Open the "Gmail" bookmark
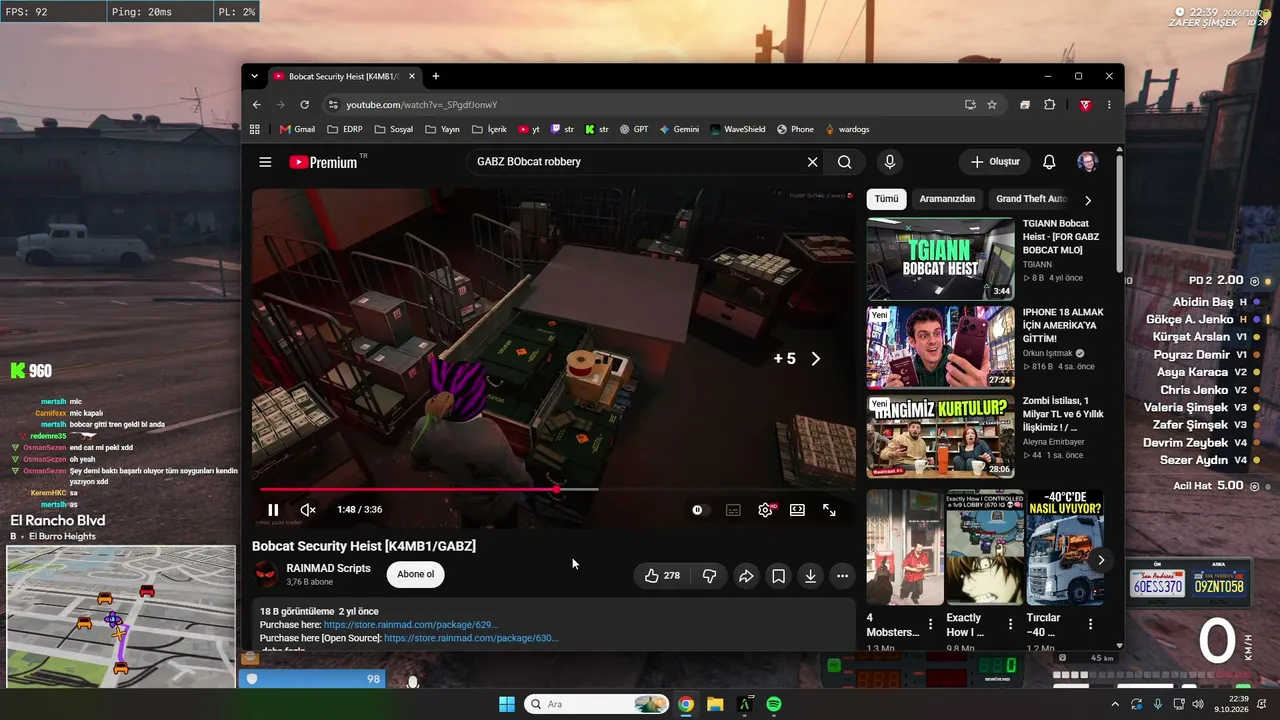 (298, 129)
